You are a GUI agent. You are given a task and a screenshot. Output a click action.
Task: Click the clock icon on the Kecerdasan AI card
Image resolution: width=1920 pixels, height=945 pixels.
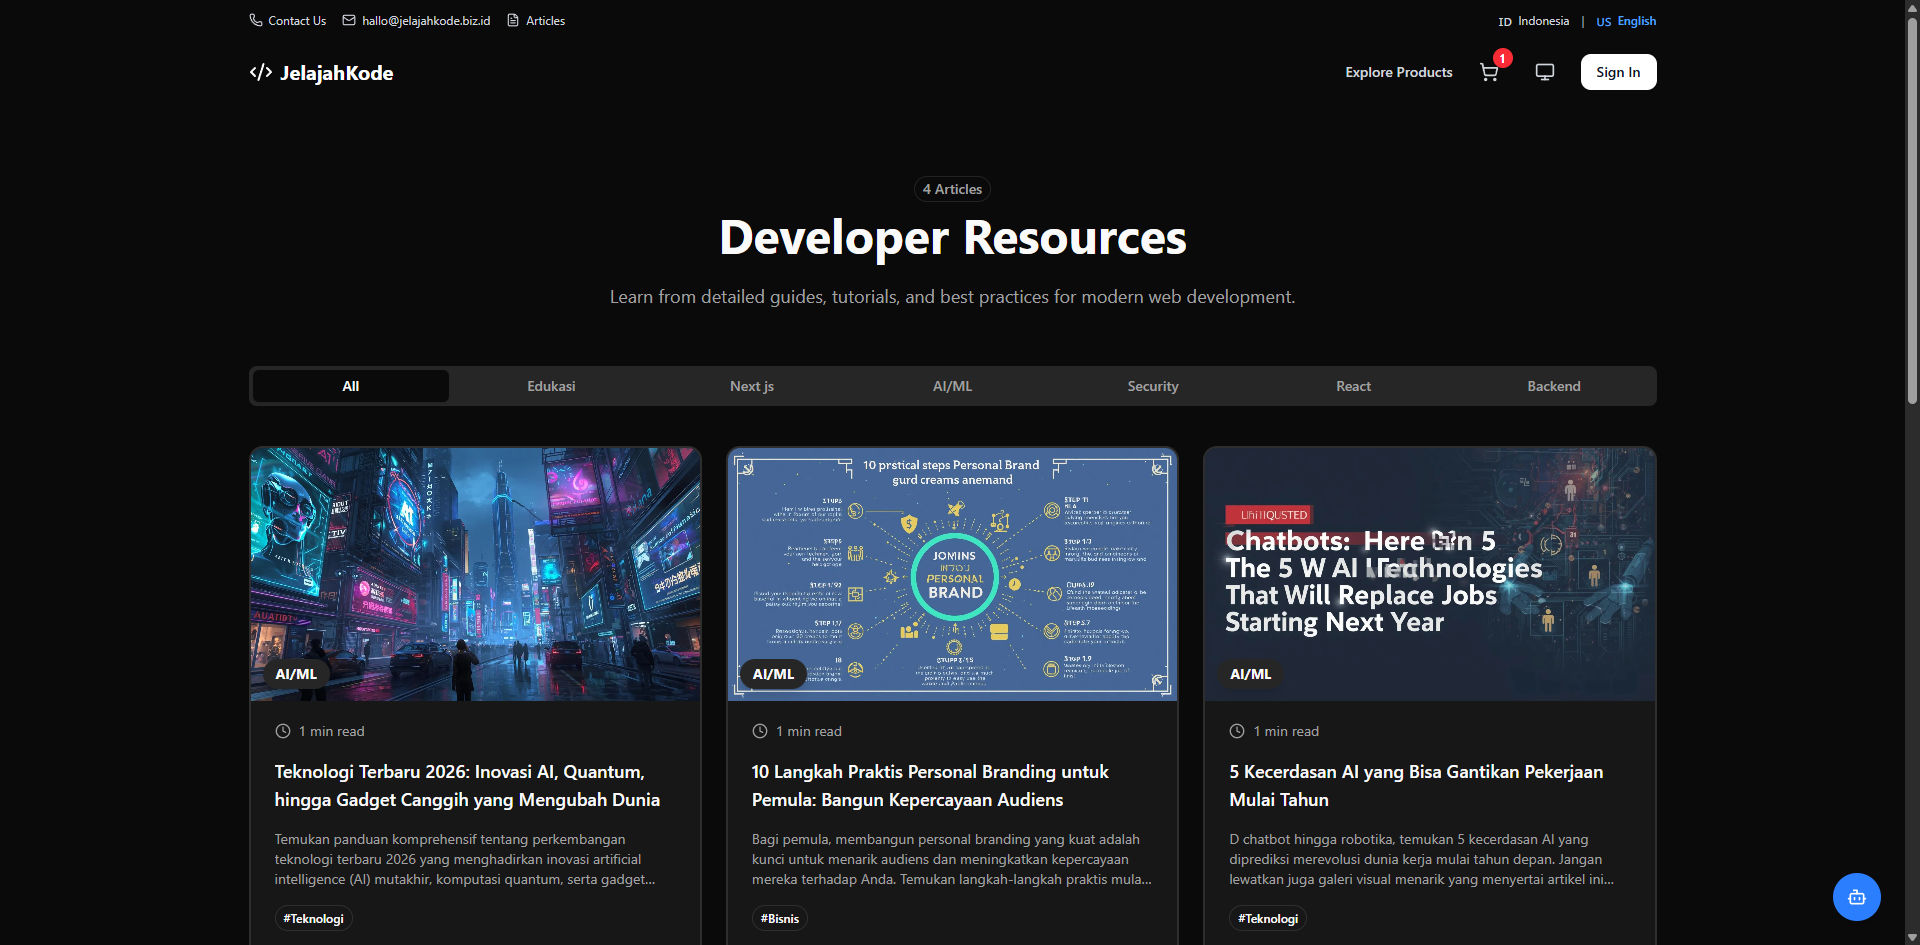[1236, 731]
